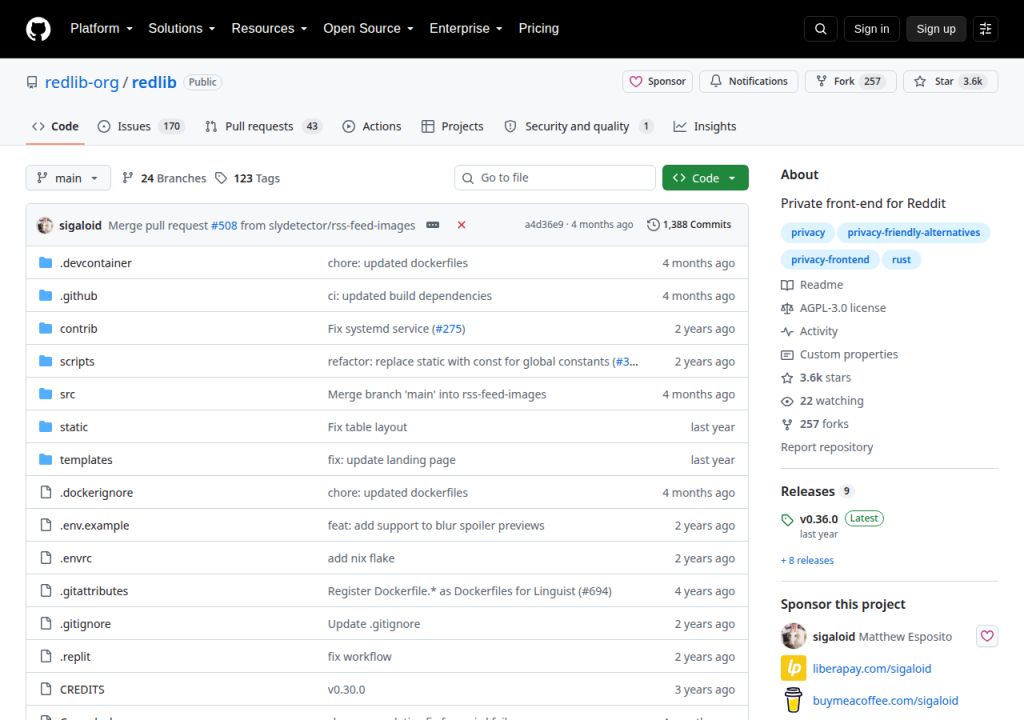Click sigaloid's avatar in commit header
The height and width of the screenshot is (720, 1024).
coord(45,225)
